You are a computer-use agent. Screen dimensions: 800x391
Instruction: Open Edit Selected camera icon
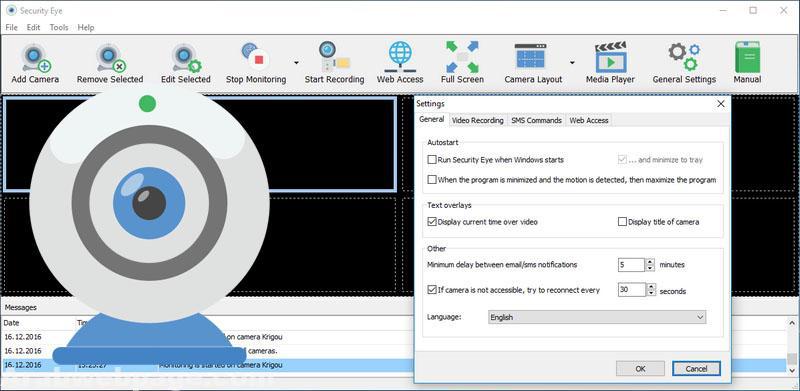click(x=186, y=58)
